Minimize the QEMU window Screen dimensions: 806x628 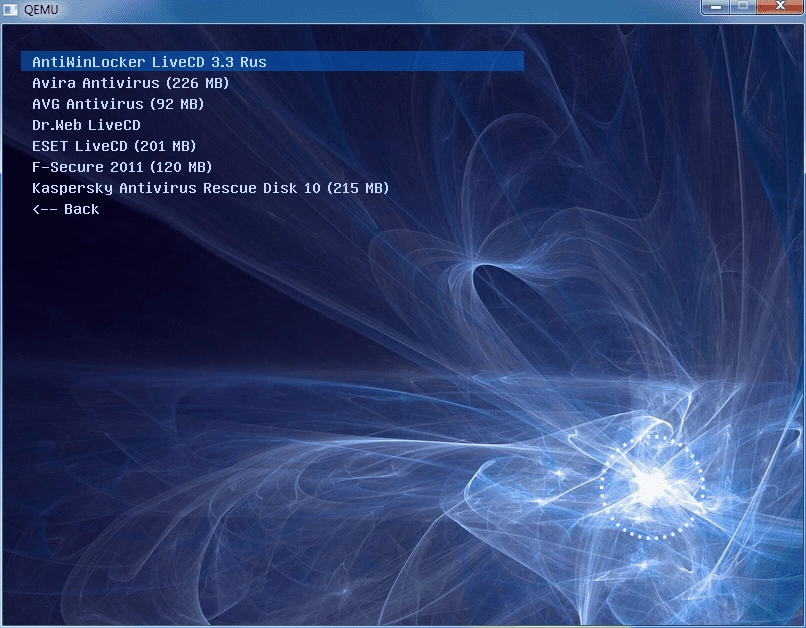pyautogui.click(x=716, y=7)
